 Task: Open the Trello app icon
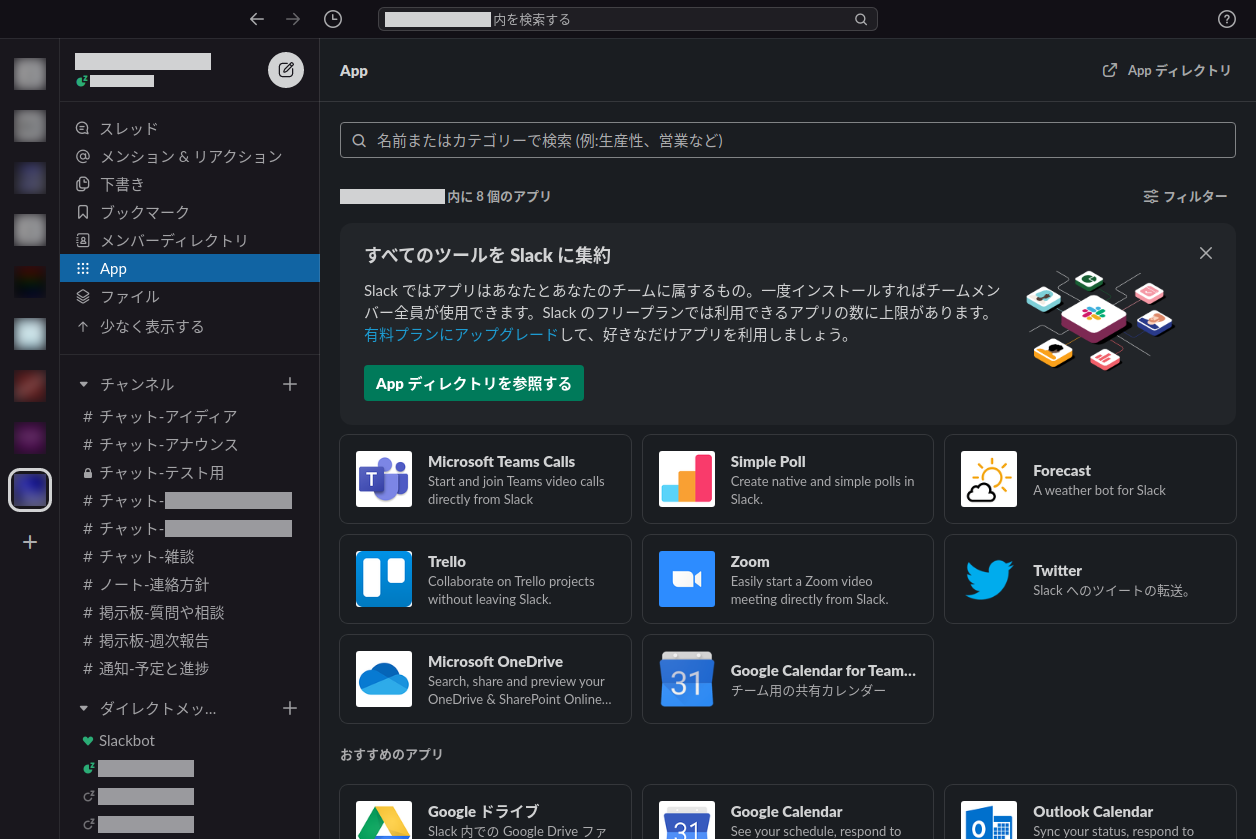coord(384,579)
